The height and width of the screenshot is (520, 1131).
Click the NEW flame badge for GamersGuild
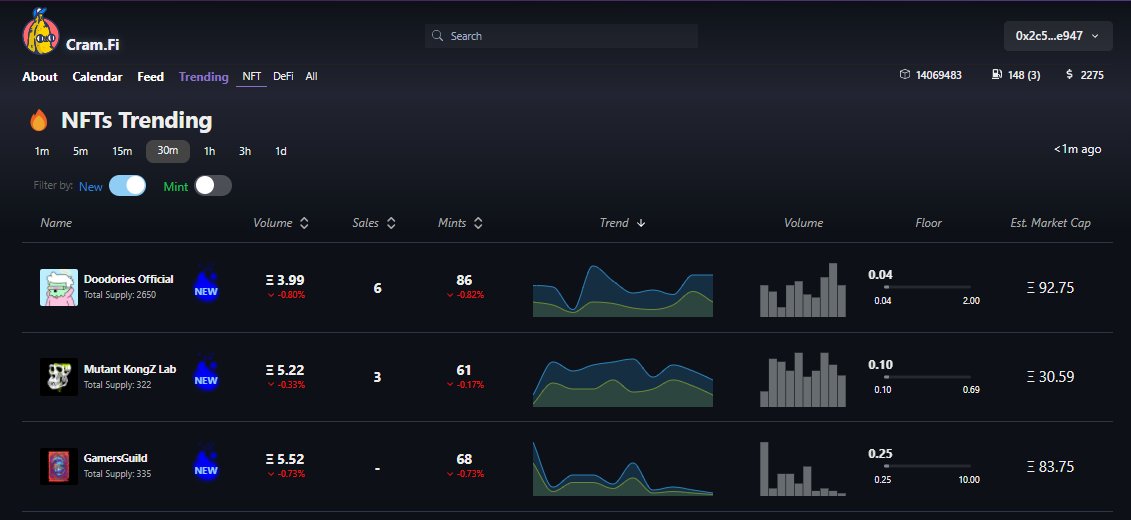click(x=206, y=464)
